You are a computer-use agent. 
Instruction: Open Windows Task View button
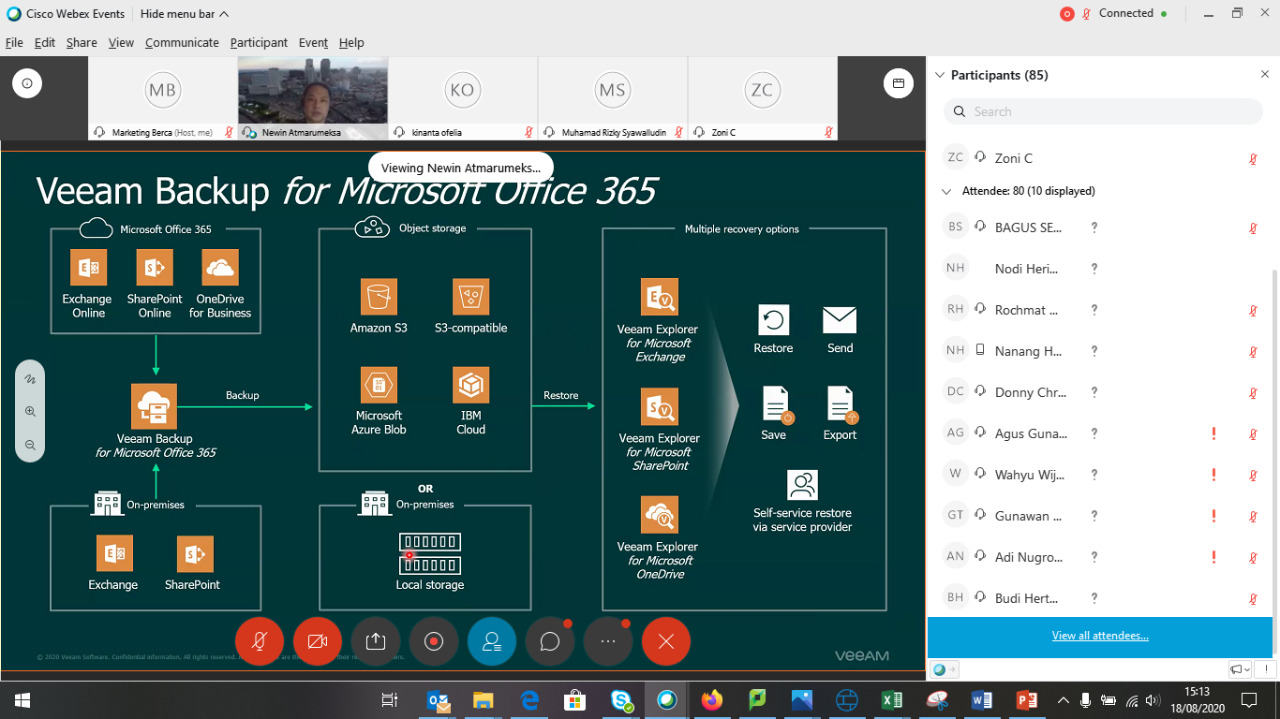tap(390, 700)
